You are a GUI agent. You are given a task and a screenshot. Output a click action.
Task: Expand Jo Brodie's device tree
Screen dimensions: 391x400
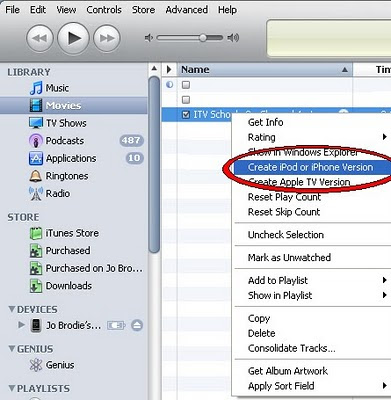[x=21, y=325]
